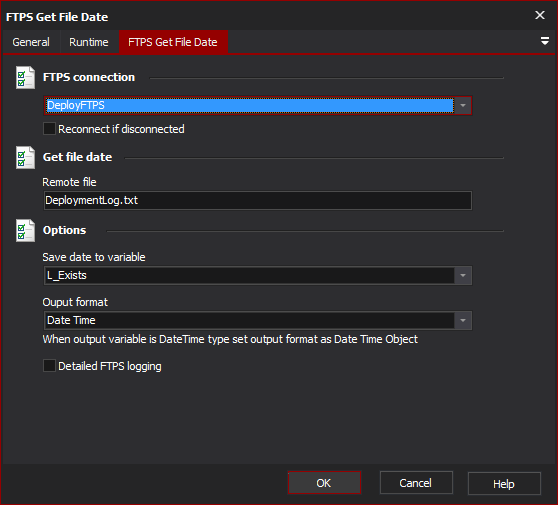Image resolution: width=558 pixels, height=505 pixels.
Task: Click the FTPS connection section icon
Action: pos(25,78)
